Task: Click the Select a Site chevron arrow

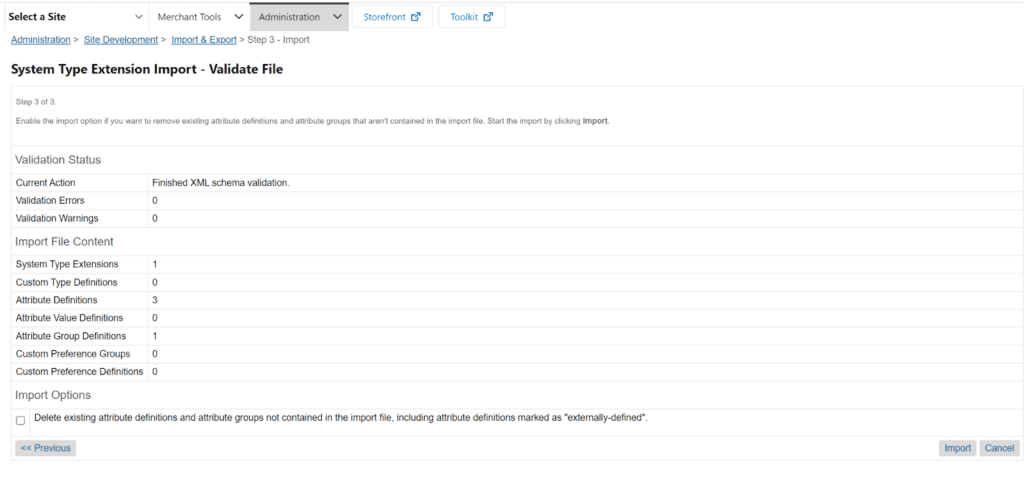Action: 138,17
